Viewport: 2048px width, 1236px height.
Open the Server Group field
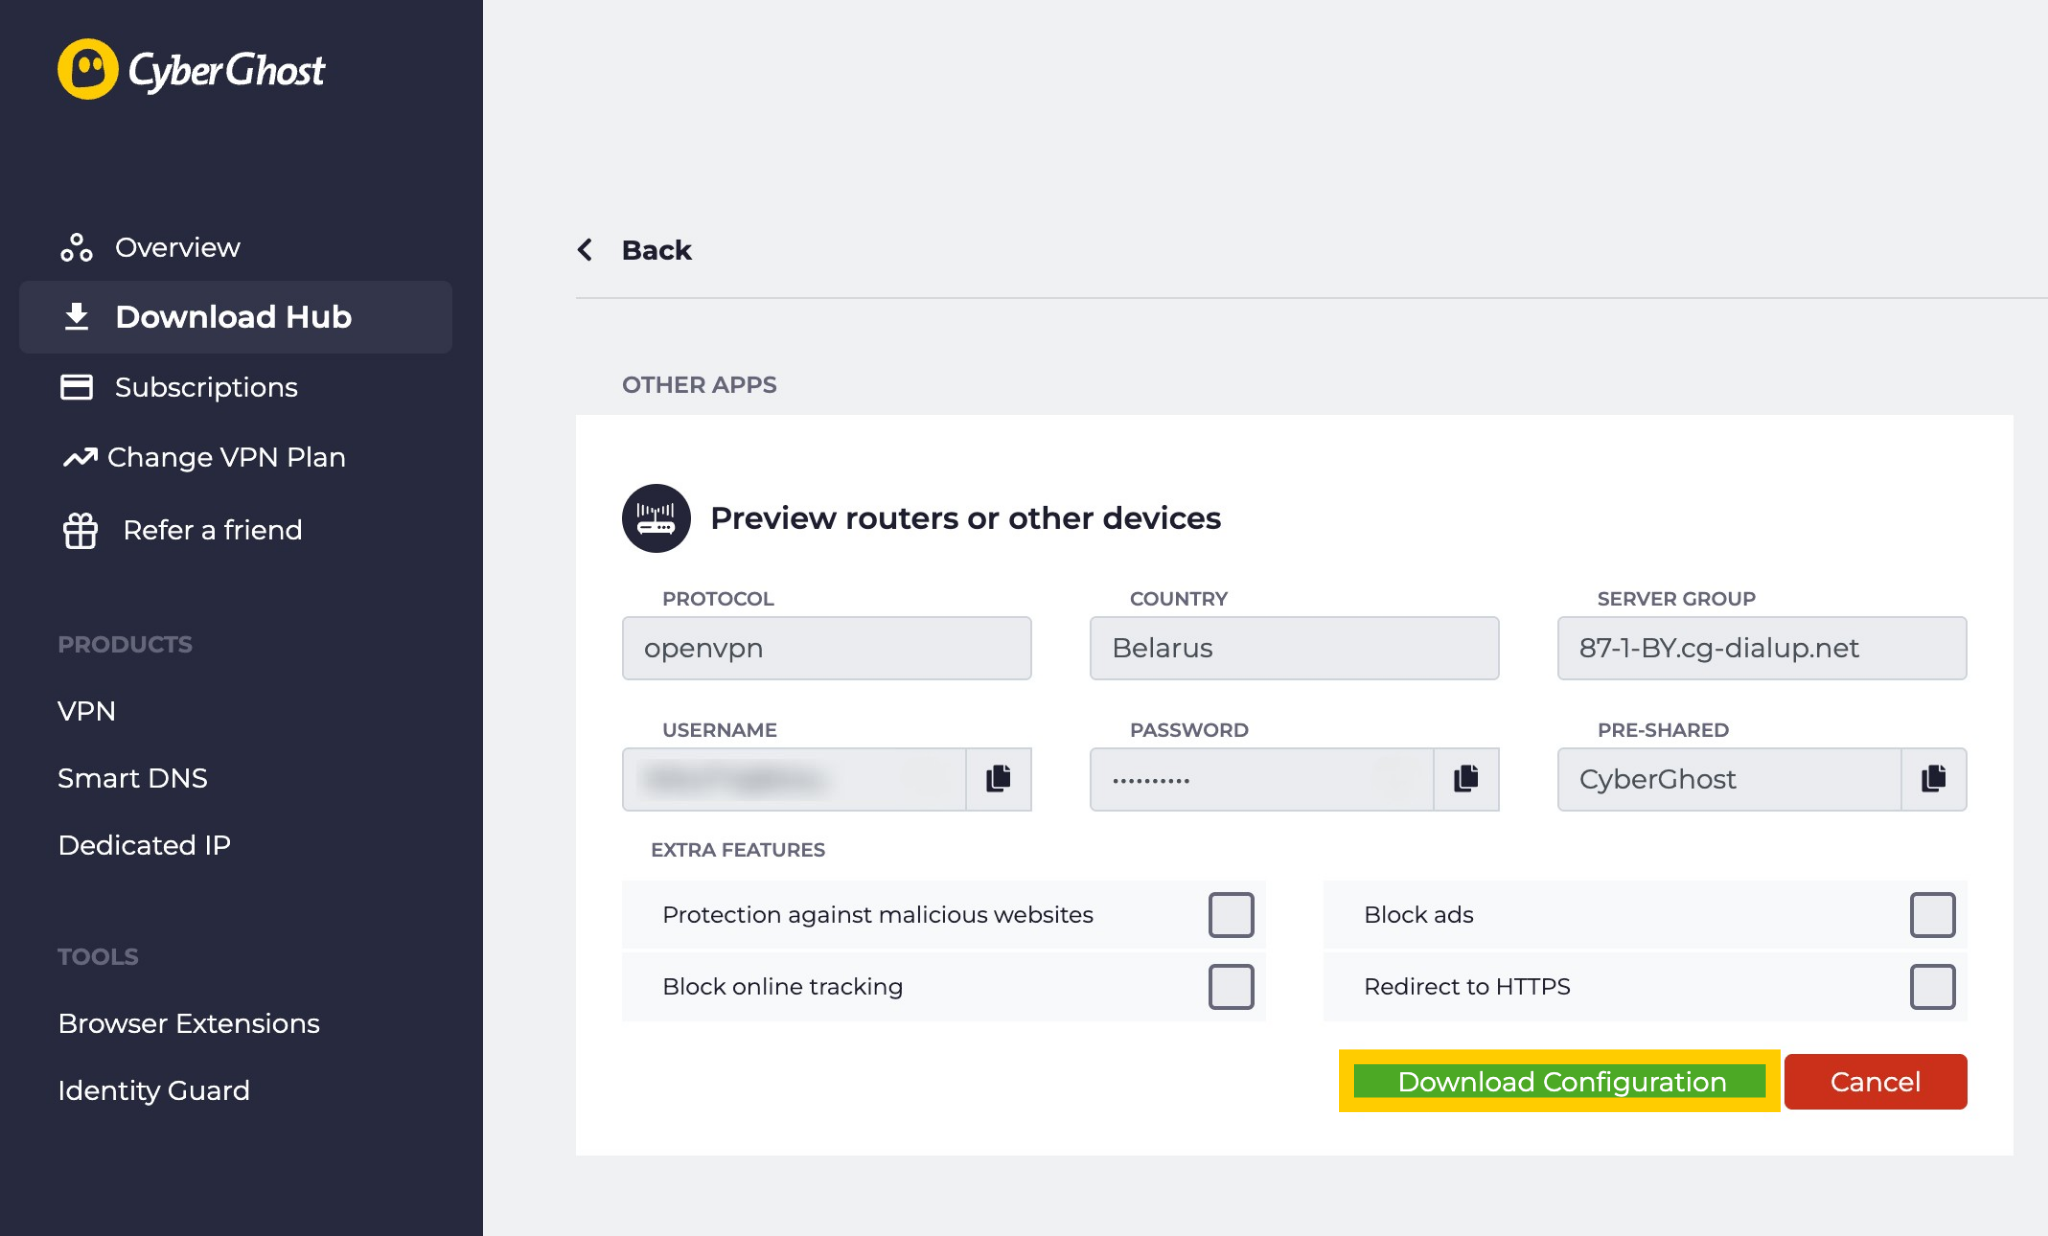1762,648
